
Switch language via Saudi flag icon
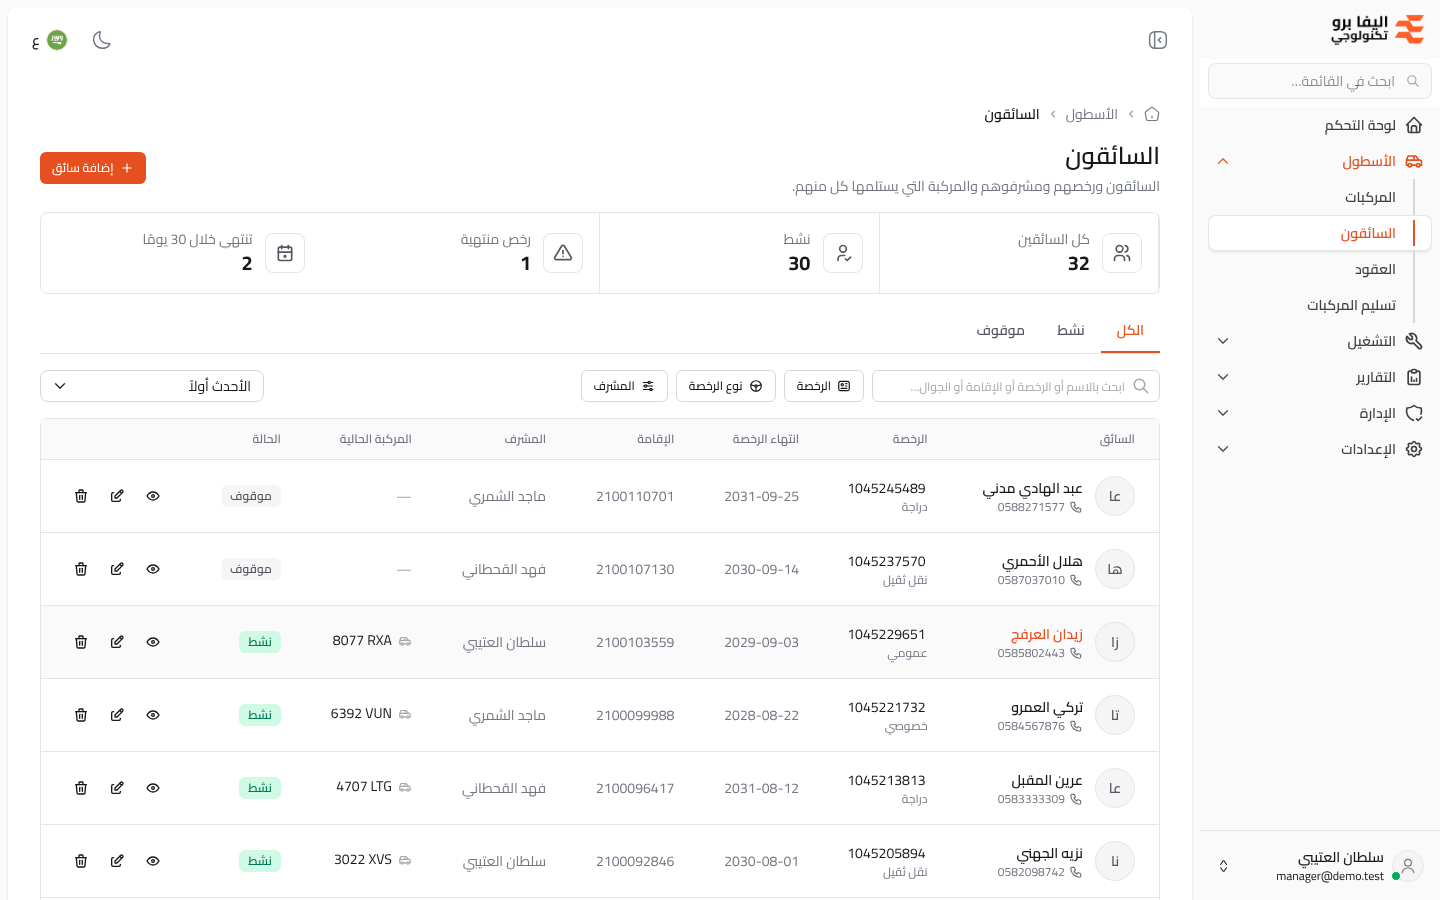(57, 40)
